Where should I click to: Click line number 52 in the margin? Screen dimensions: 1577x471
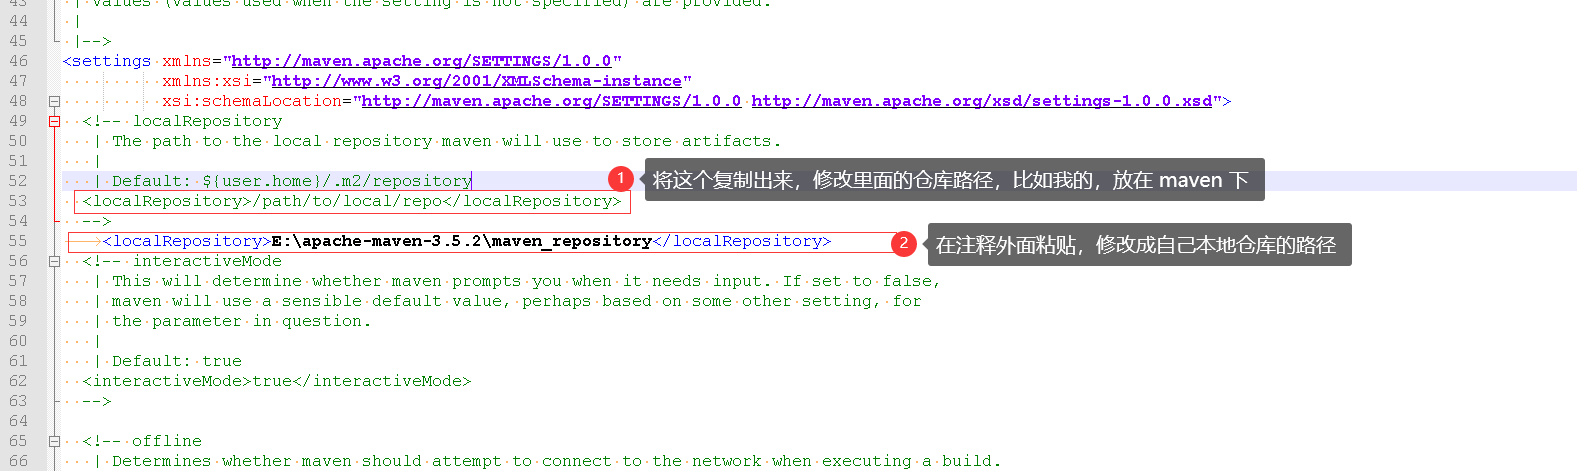(18, 181)
